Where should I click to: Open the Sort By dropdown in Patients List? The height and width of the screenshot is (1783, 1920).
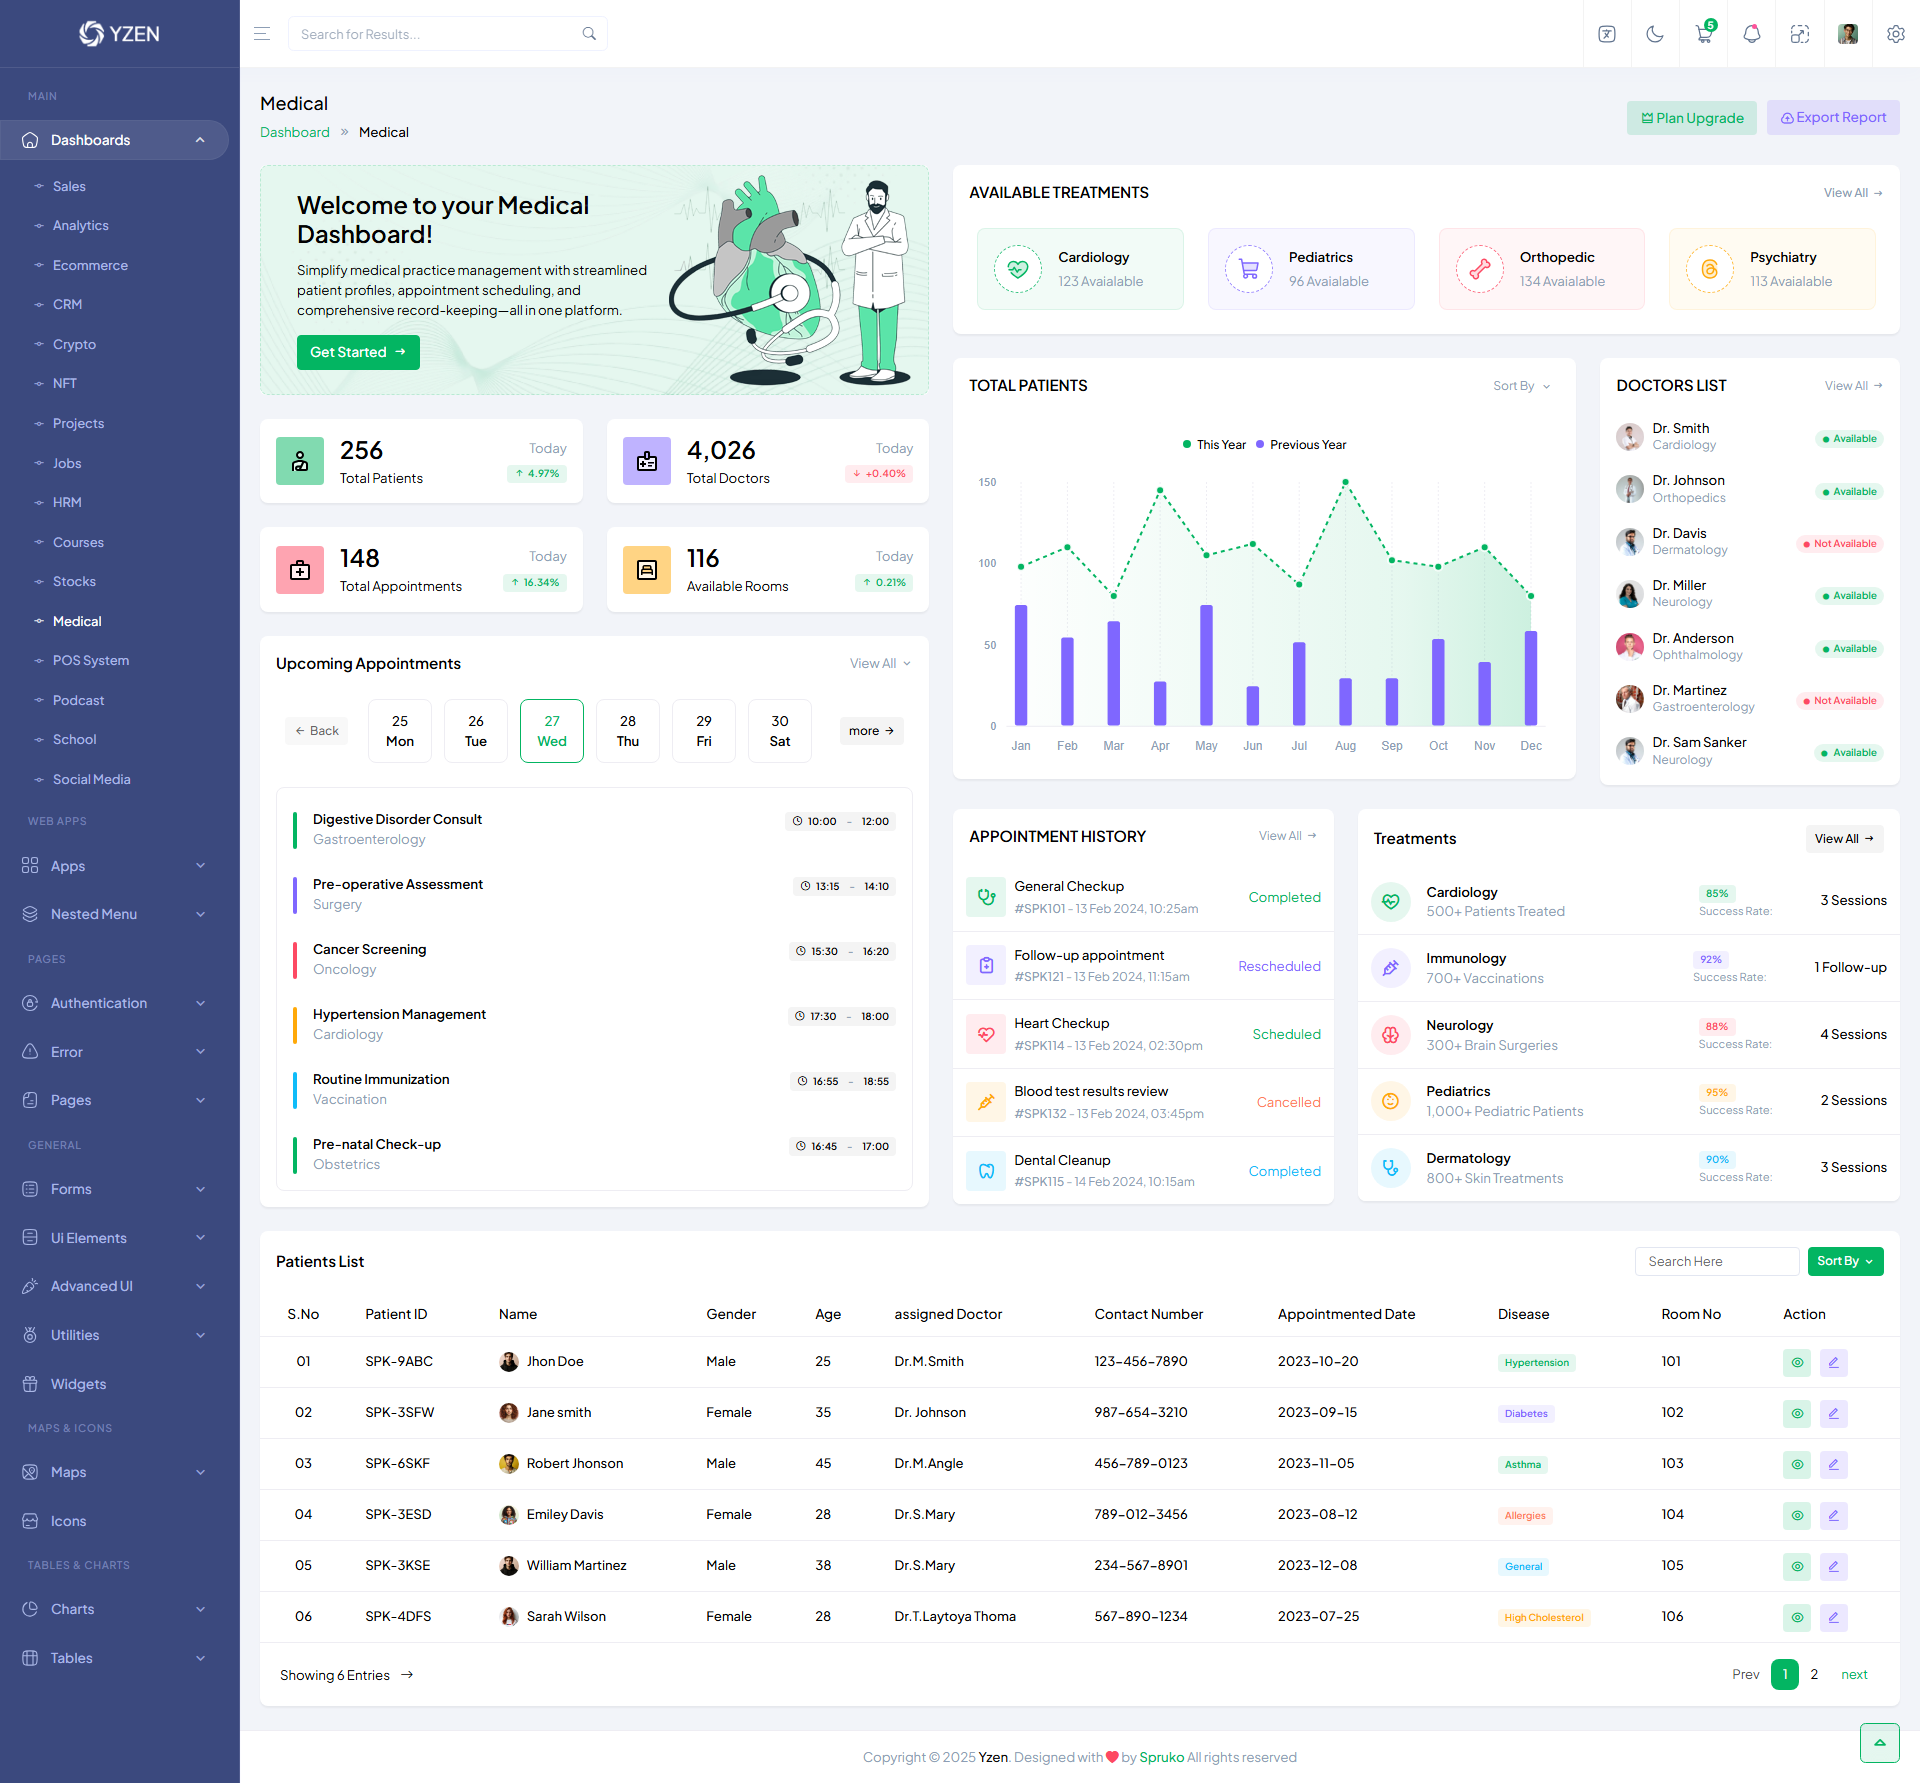[1844, 1261]
